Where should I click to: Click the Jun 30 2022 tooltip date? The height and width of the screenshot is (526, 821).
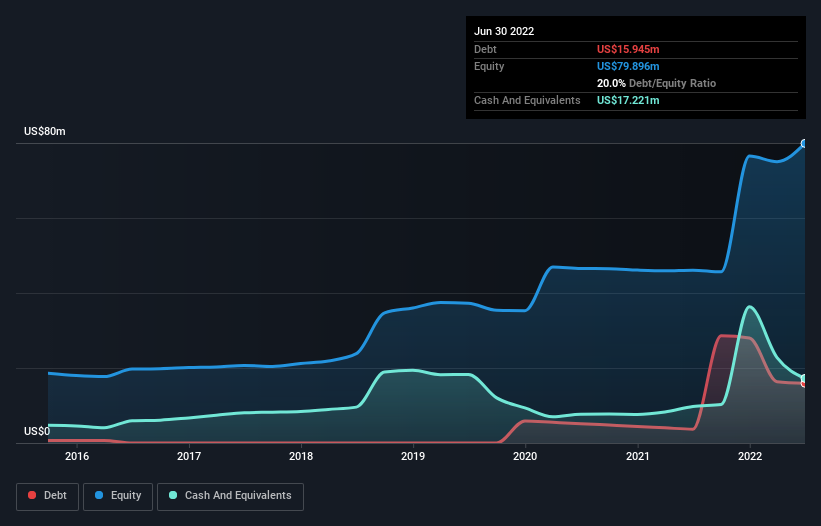pyautogui.click(x=504, y=31)
